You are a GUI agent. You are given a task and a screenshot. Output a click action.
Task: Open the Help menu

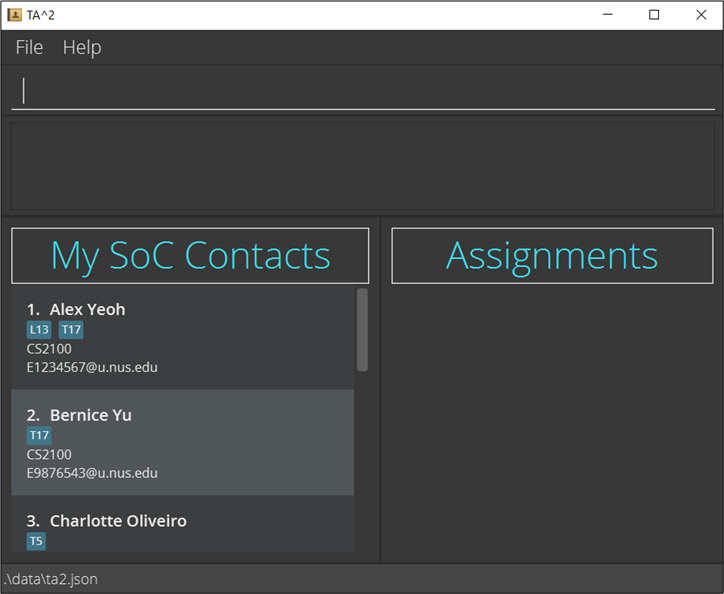pos(81,47)
